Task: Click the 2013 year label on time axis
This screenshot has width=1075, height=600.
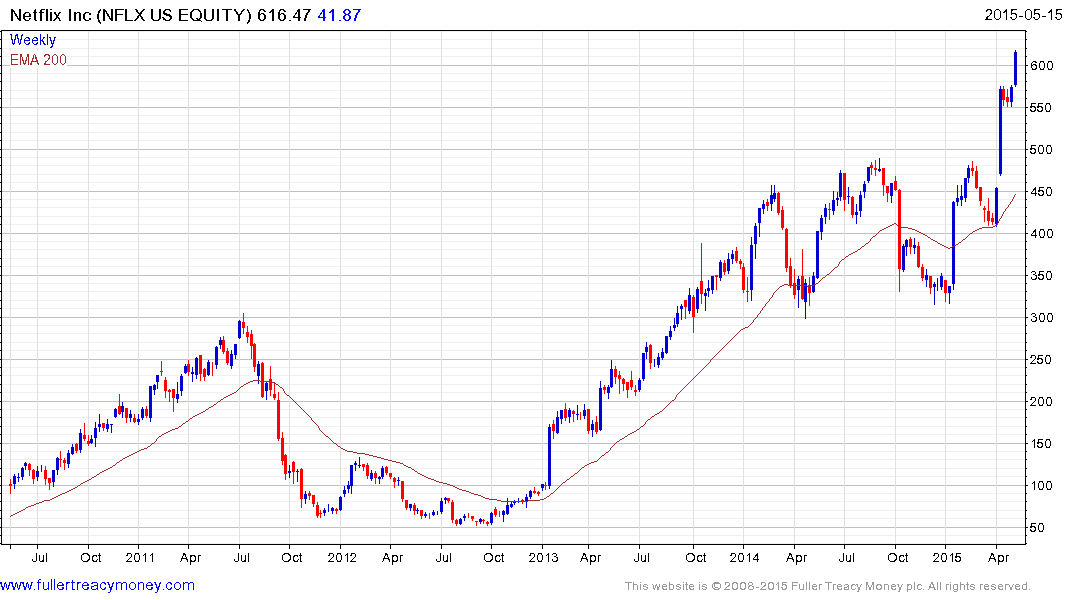Action: click(x=543, y=557)
